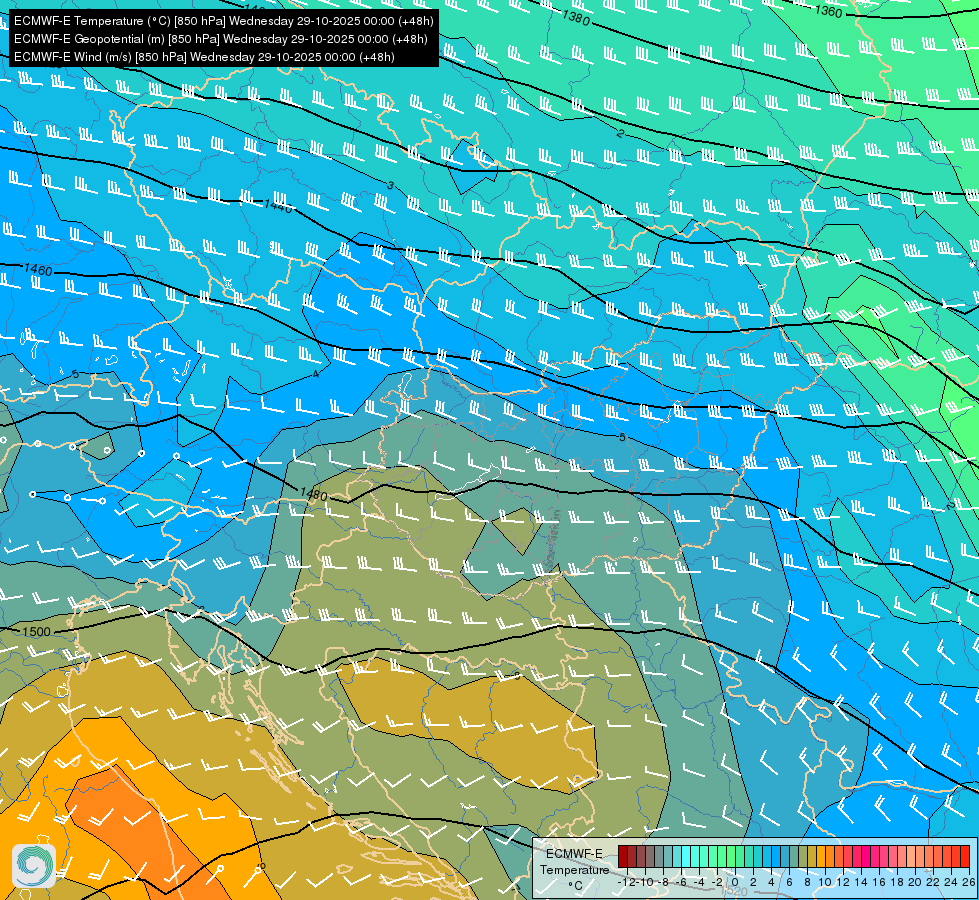The width and height of the screenshot is (979, 900).
Task: Click the 1380 geopotential contour label
Action: (576, 18)
